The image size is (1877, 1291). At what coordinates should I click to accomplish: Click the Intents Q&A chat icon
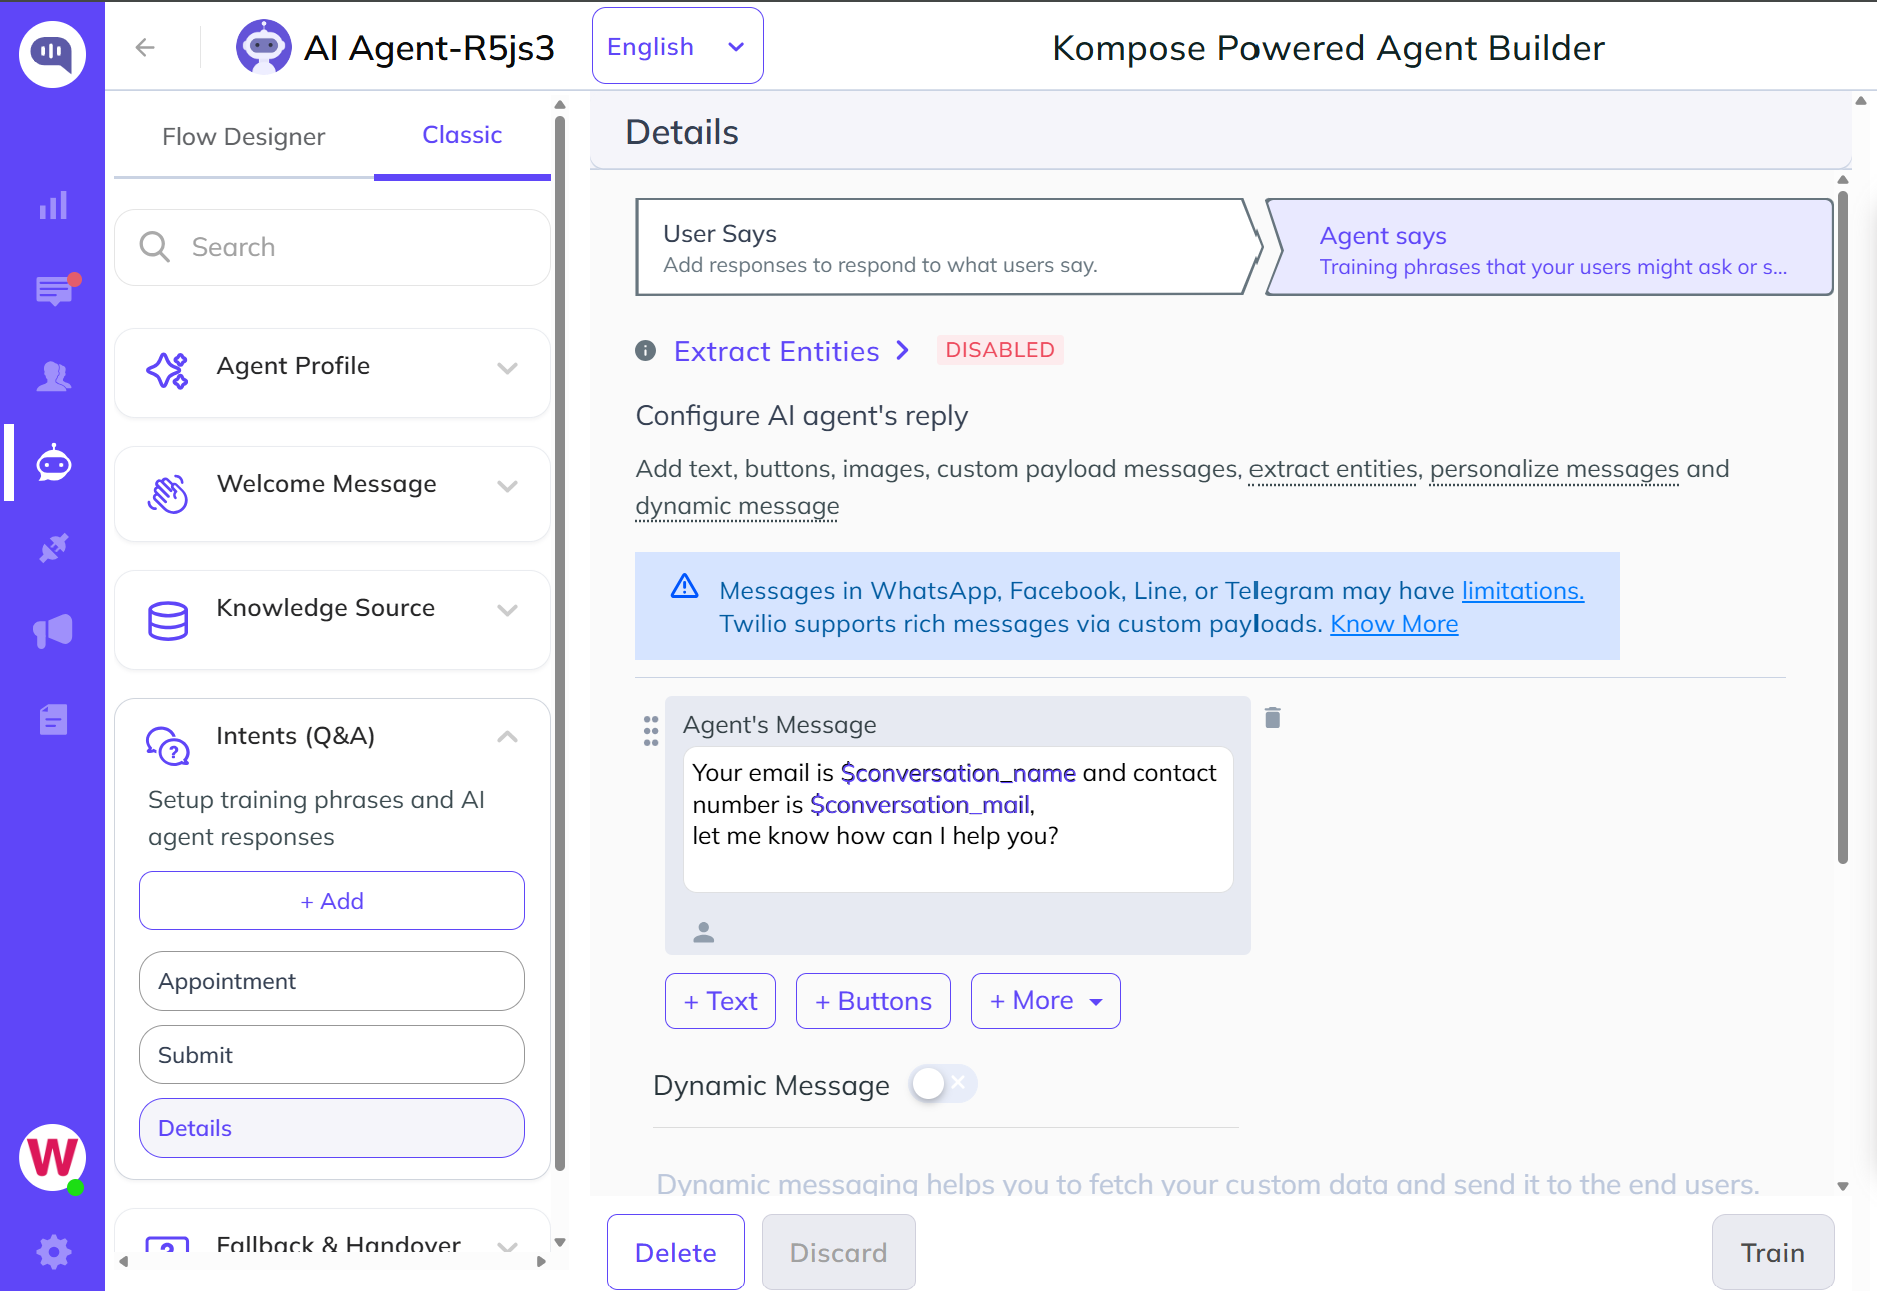167,745
